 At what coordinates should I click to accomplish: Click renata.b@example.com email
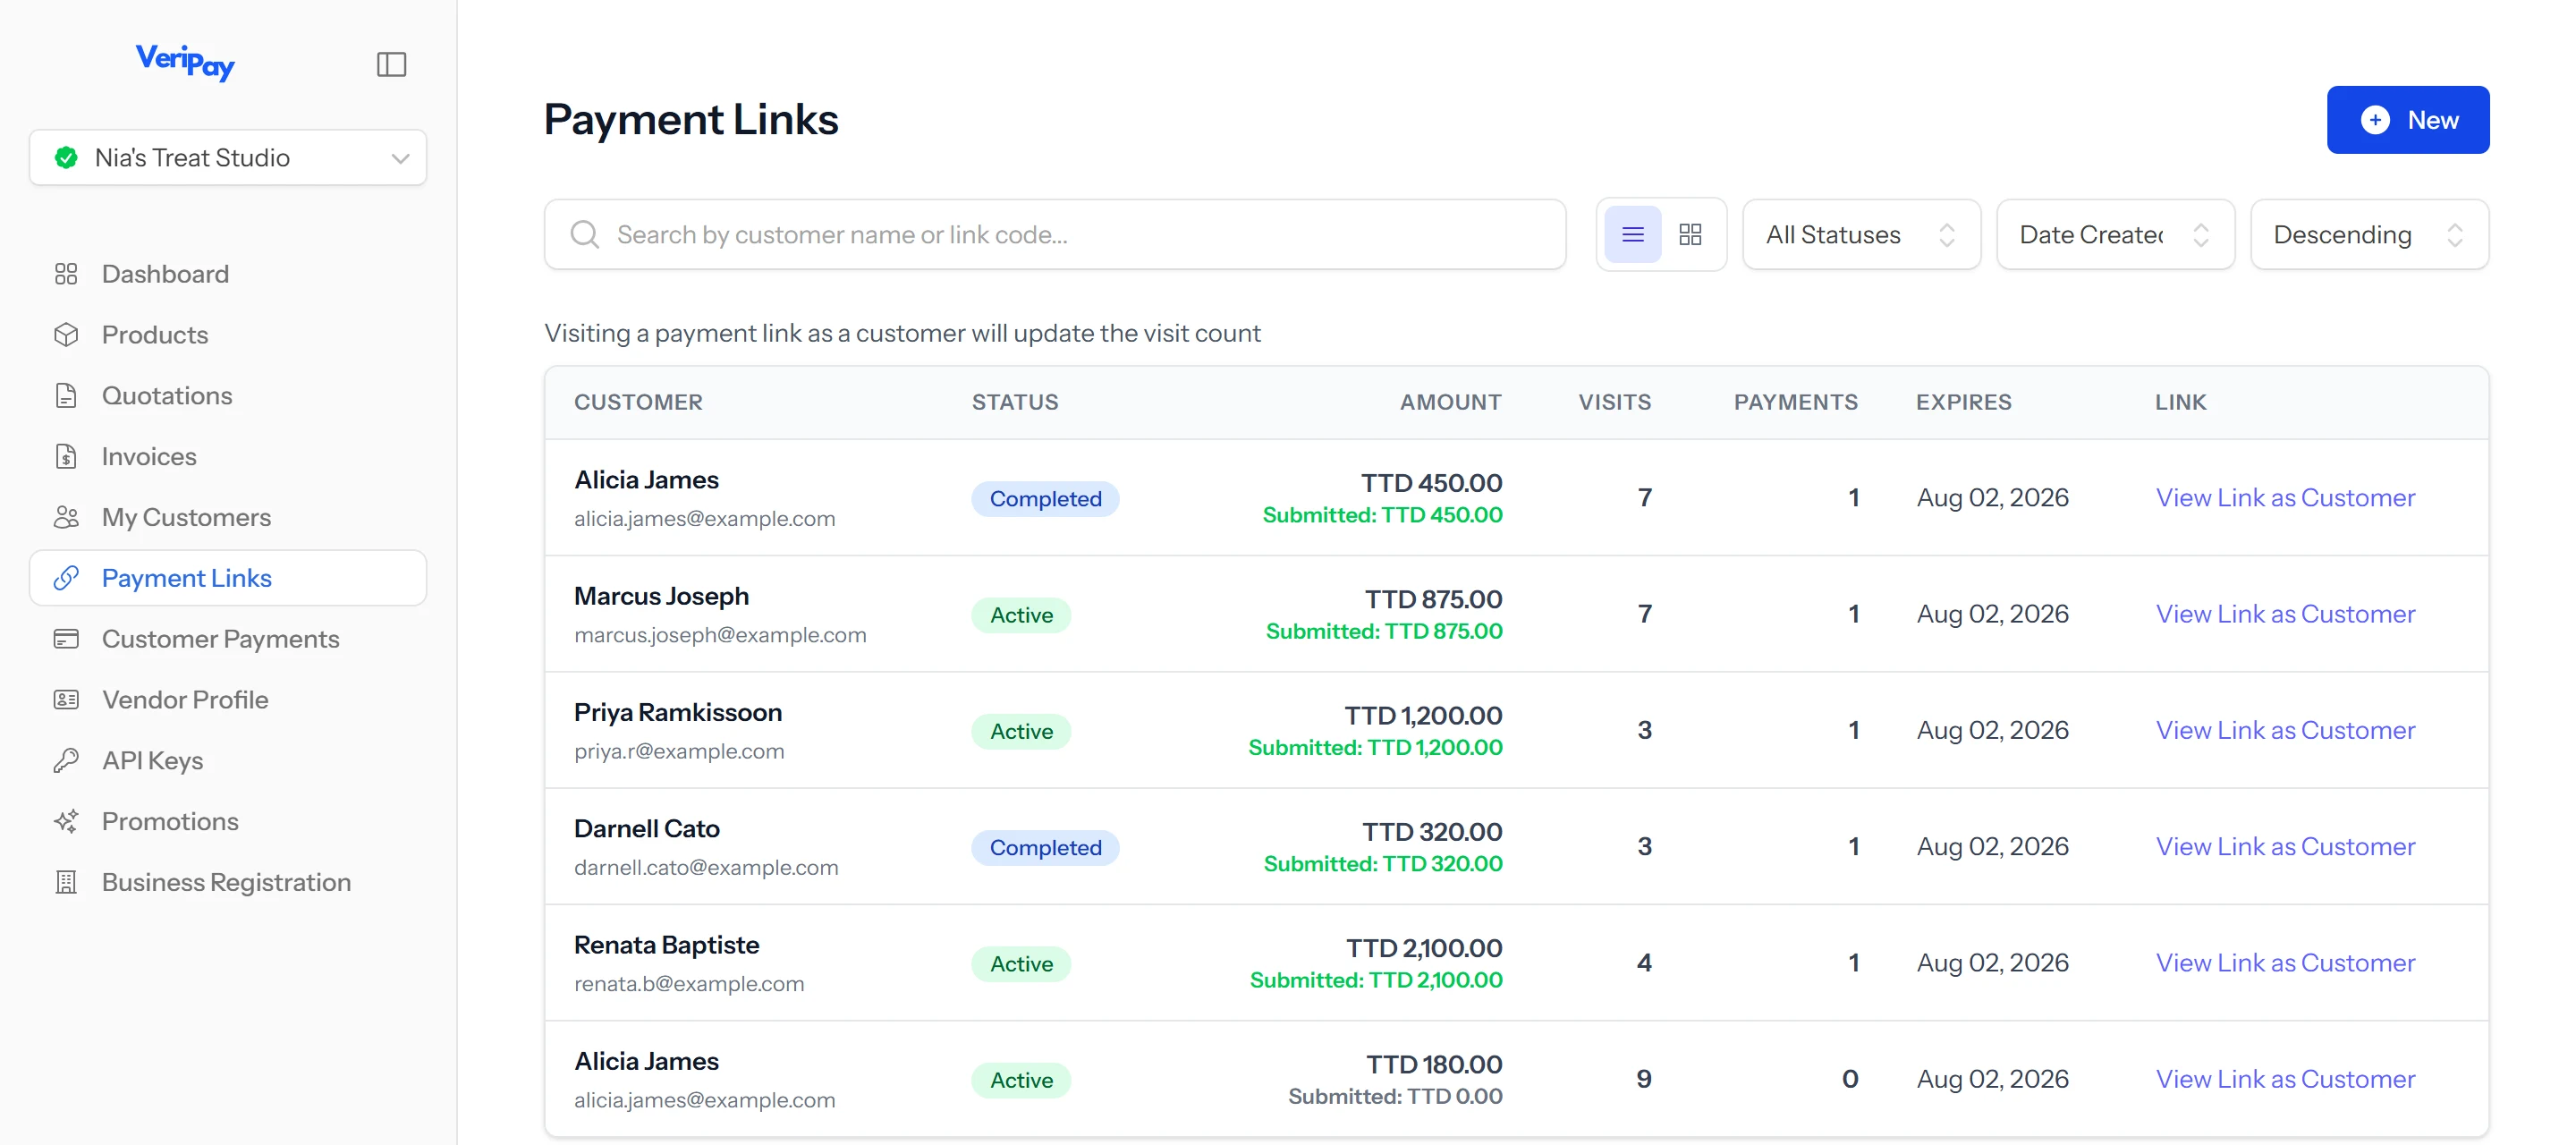coord(689,984)
